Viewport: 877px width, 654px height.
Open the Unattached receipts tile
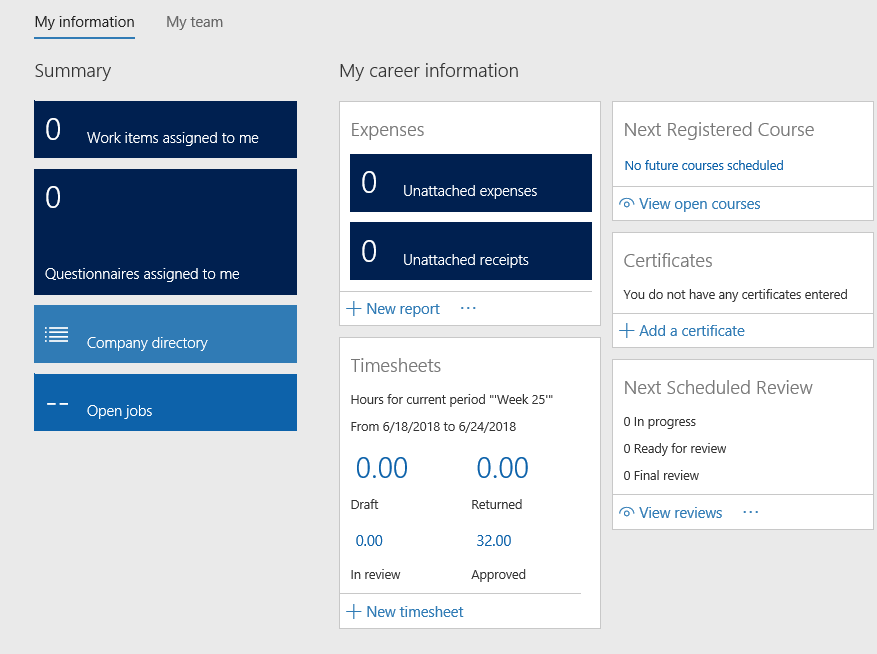(471, 251)
